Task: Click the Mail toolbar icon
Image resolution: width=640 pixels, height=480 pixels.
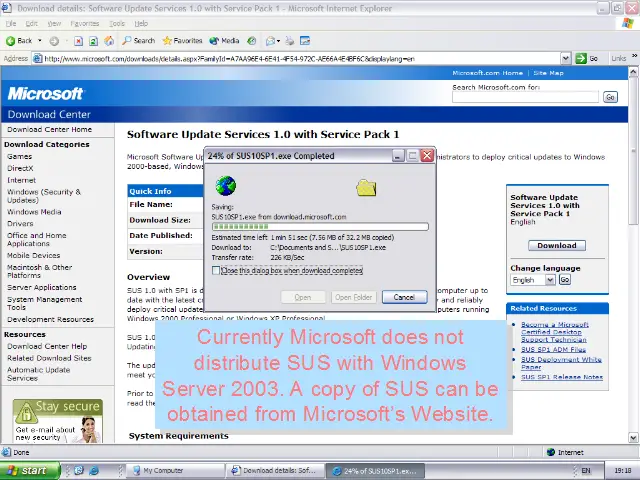Action: tap(270, 41)
